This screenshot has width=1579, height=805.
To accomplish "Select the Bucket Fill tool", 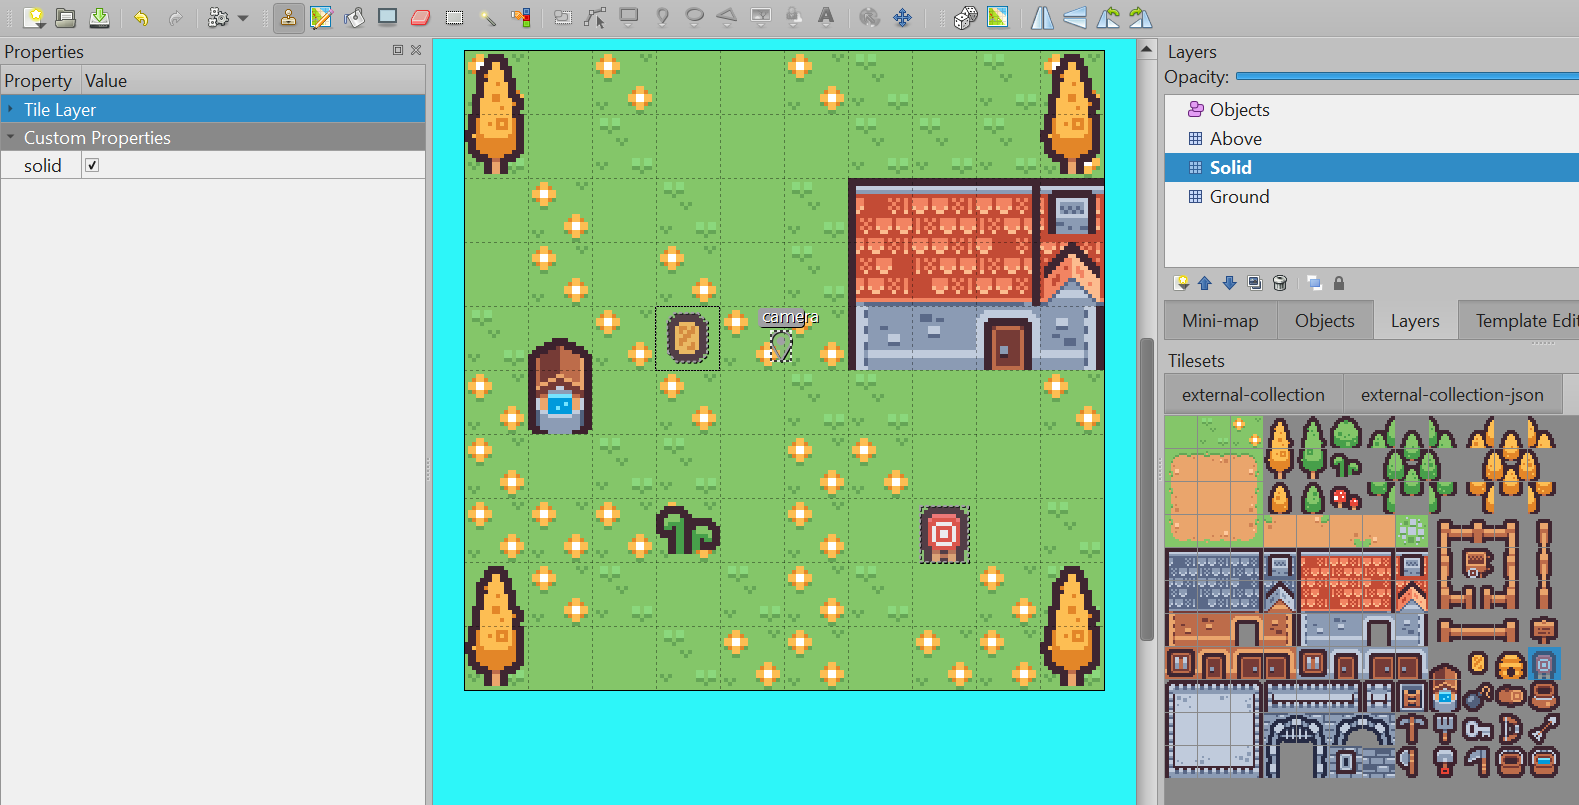I will click(354, 17).
